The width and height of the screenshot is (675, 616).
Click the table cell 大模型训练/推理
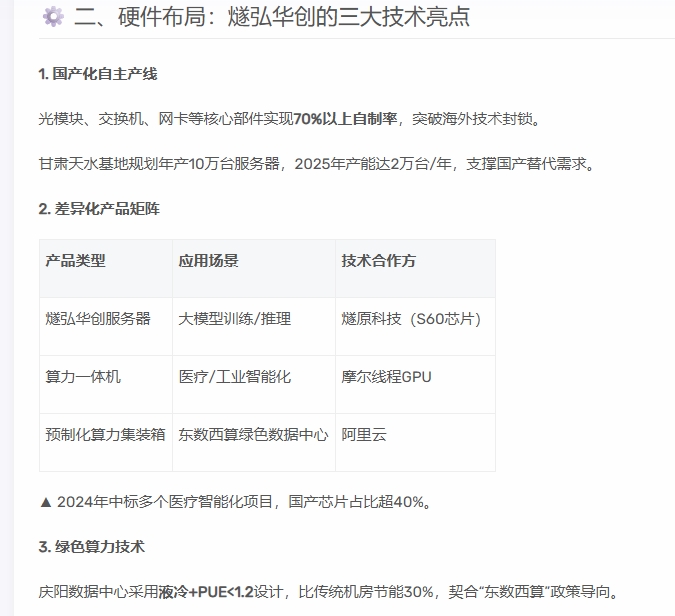pos(235,319)
